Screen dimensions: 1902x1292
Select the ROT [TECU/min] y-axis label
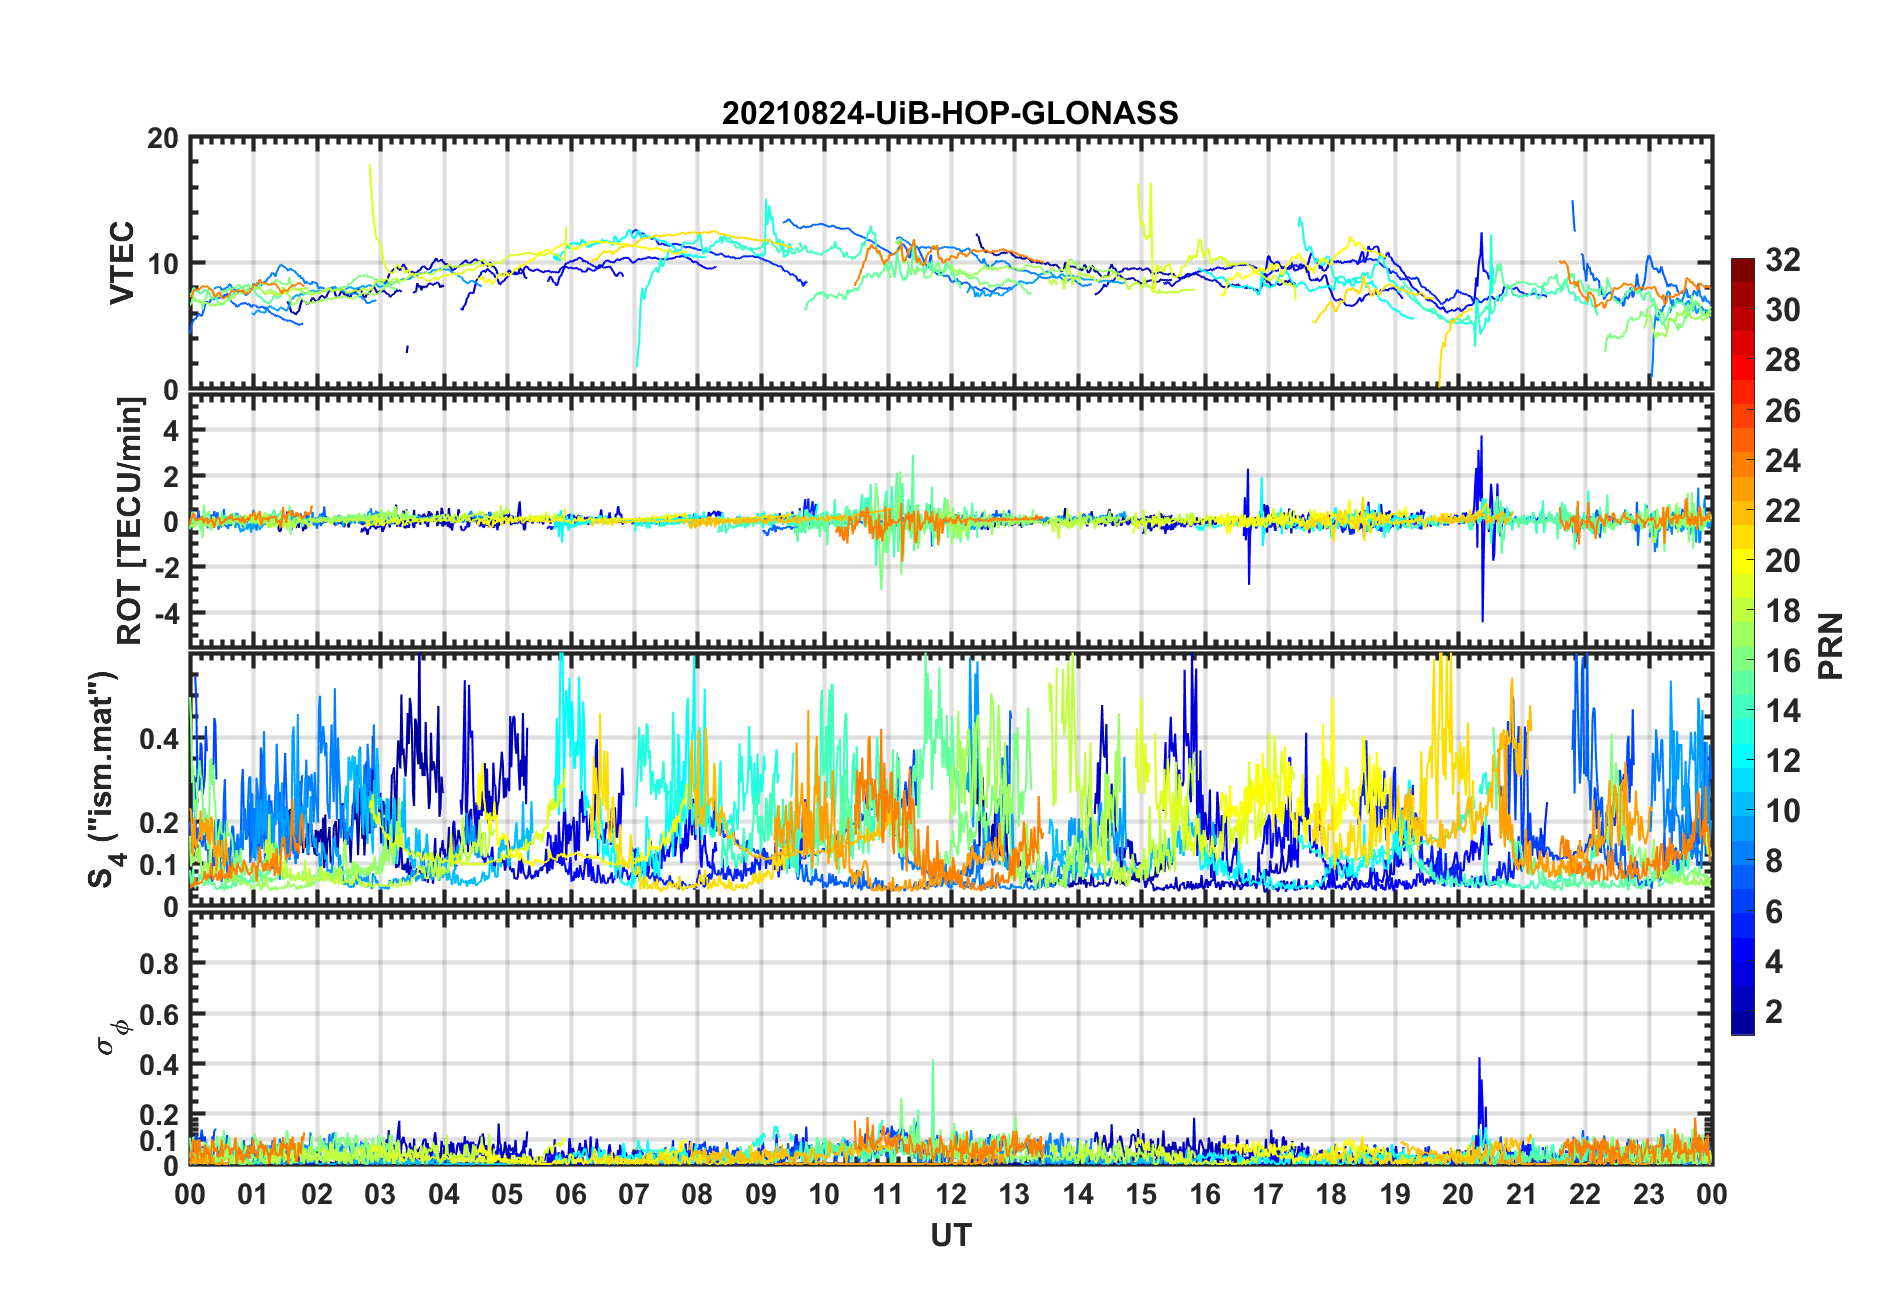click(x=130, y=521)
